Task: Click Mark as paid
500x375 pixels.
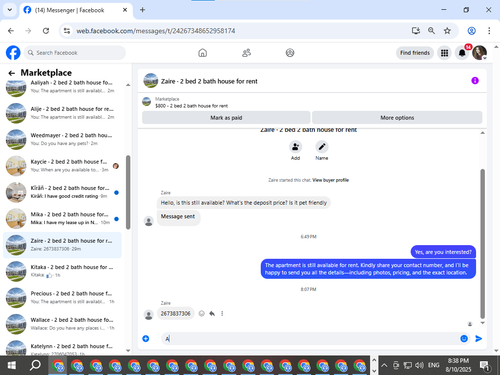Action: tap(226, 118)
